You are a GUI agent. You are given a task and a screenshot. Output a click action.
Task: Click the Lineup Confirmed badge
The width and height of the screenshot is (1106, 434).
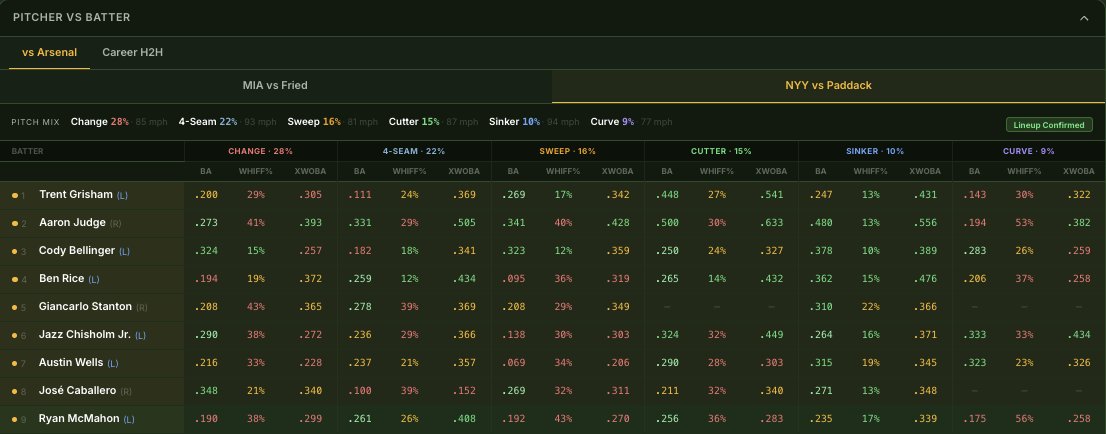click(x=1049, y=125)
